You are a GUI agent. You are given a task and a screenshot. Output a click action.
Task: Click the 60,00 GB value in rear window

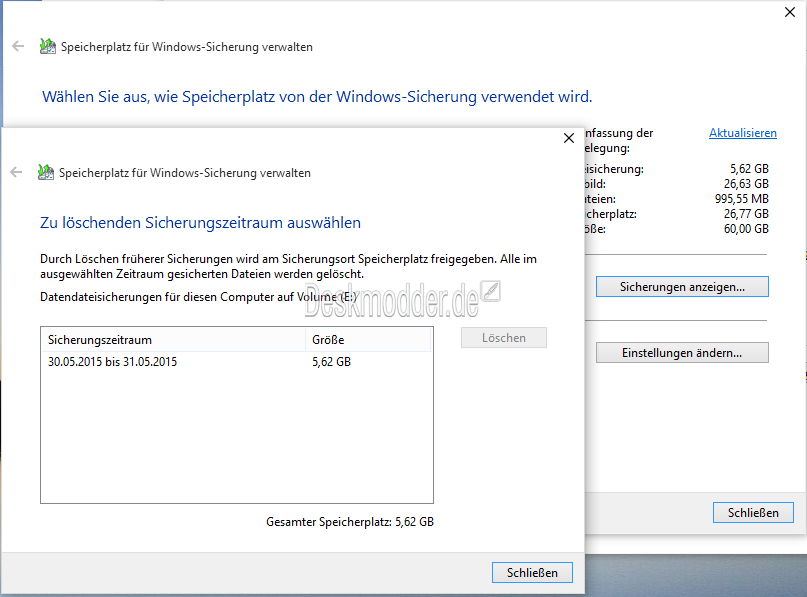click(x=746, y=229)
